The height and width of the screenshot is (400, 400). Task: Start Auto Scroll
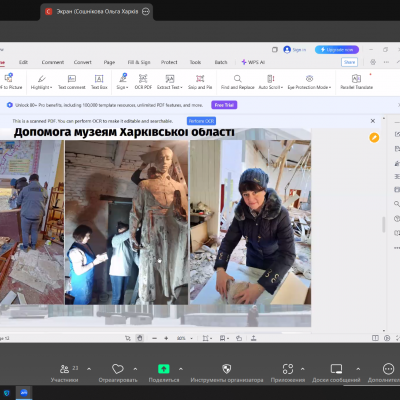[270, 82]
